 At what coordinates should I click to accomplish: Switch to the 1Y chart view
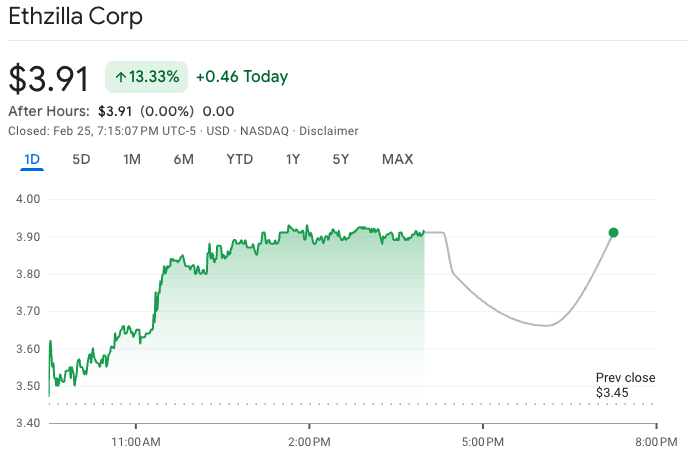tap(292, 159)
